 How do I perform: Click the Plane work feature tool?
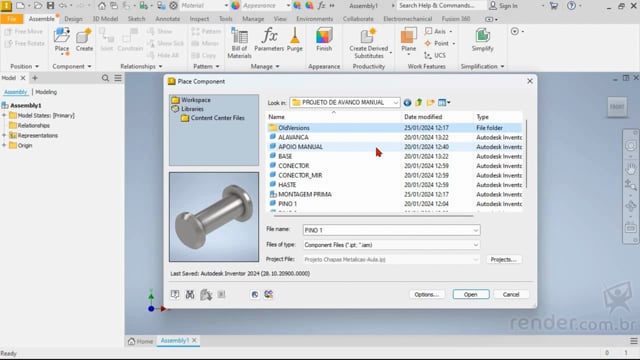tap(408, 40)
